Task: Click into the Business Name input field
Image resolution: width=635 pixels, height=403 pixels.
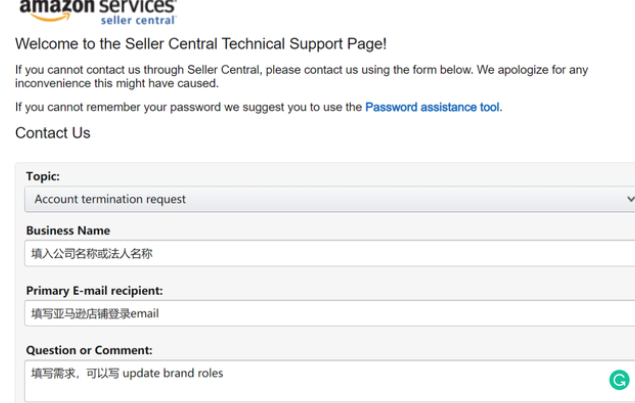Action: coord(329,254)
